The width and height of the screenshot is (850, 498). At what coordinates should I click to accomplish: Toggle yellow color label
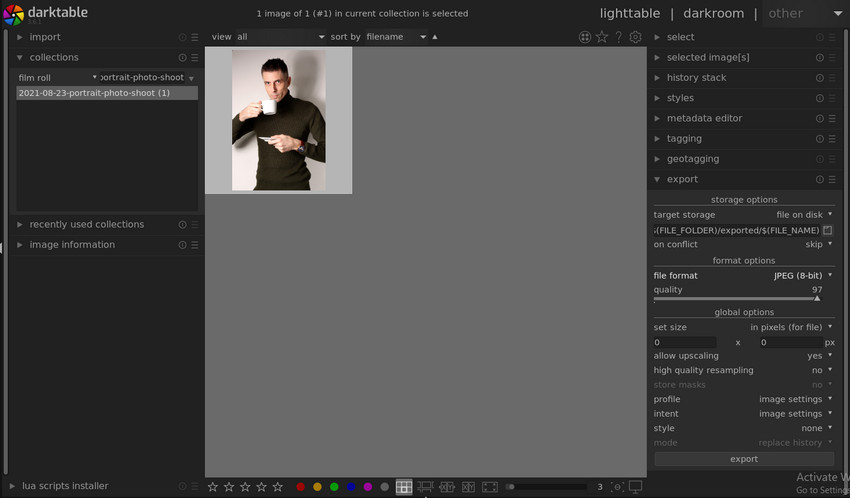(x=317, y=487)
